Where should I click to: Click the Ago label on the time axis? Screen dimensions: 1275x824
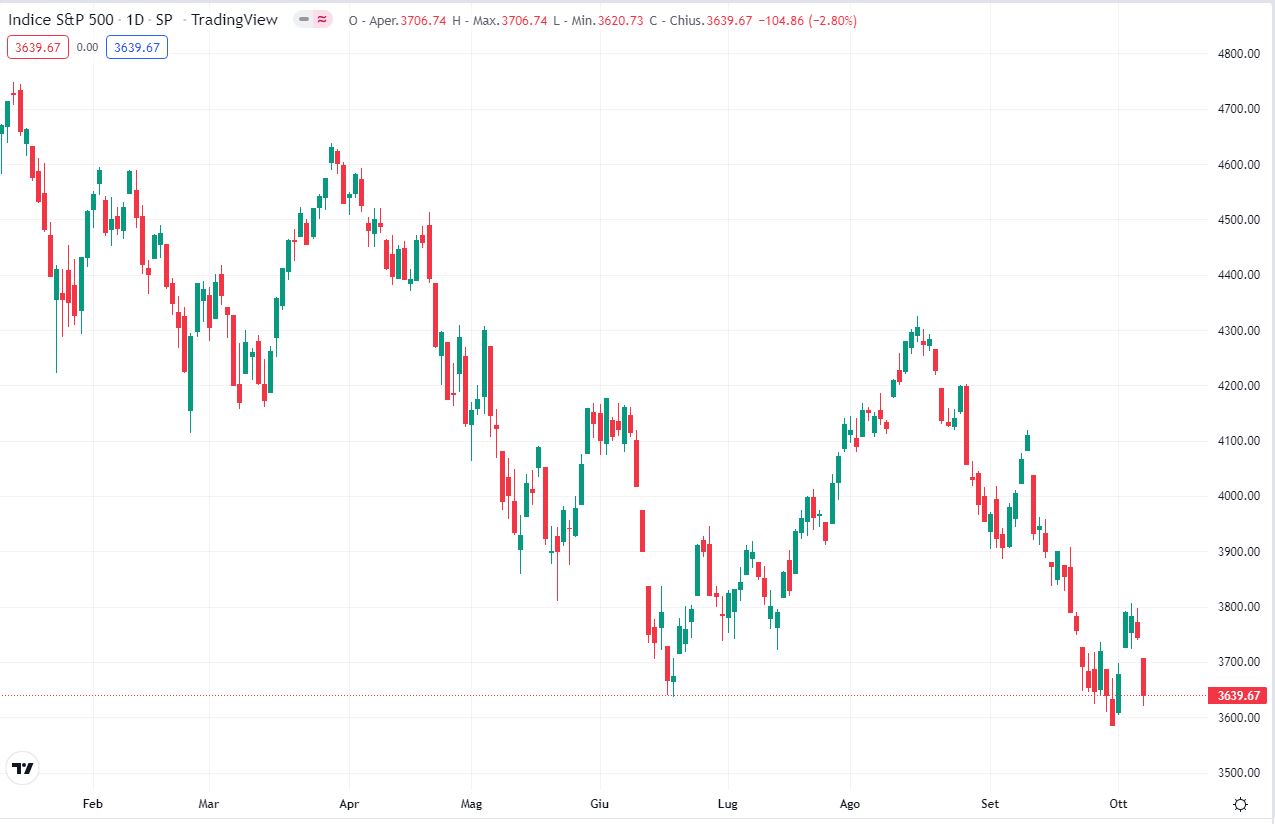[850, 803]
